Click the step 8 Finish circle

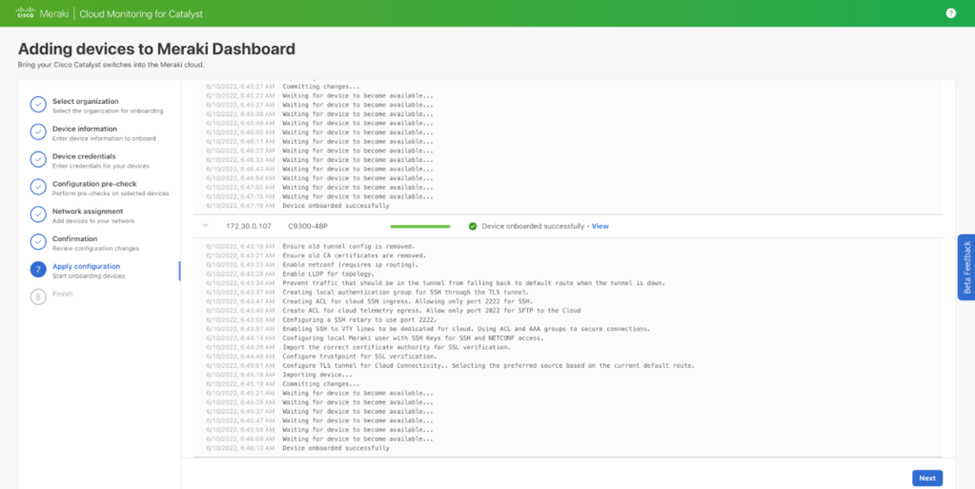(38, 297)
